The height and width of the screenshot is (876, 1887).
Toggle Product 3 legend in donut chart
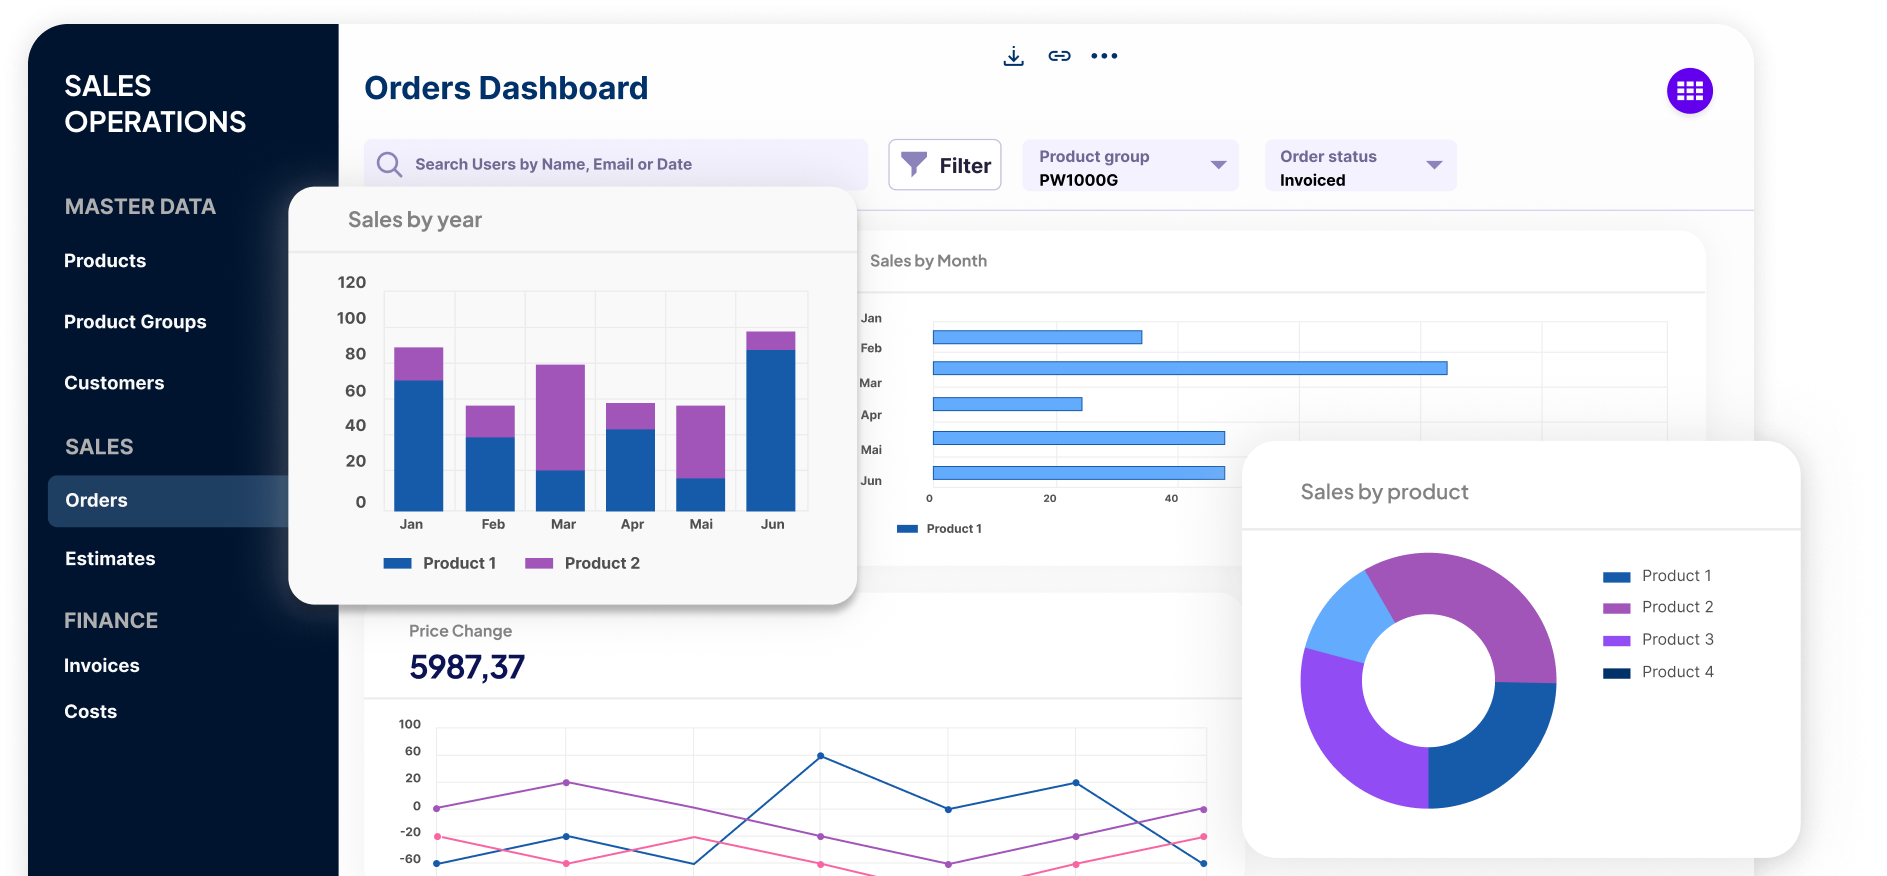click(1658, 640)
